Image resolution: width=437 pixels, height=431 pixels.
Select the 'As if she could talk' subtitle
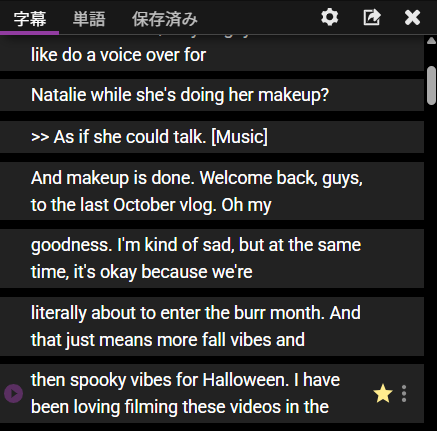tap(212, 137)
